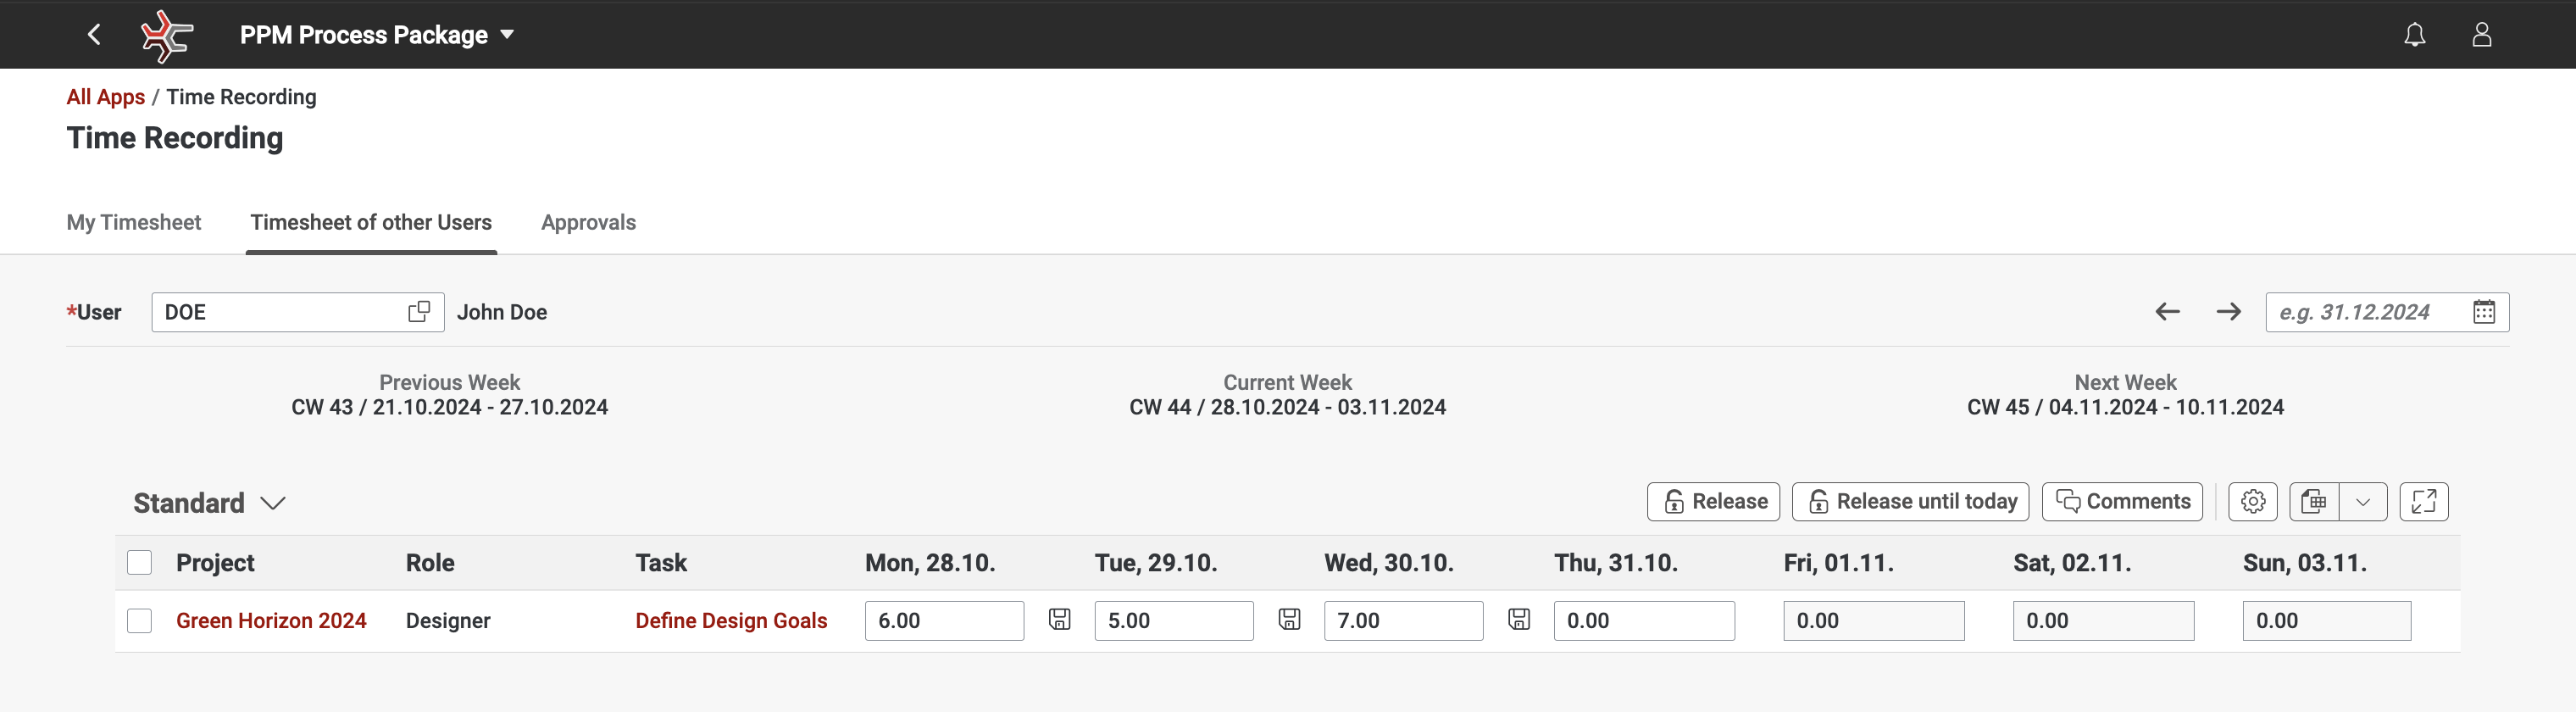Image resolution: width=2576 pixels, height=712 pixels.
Task: Click the Release until today button
Action: [1910, 502]
